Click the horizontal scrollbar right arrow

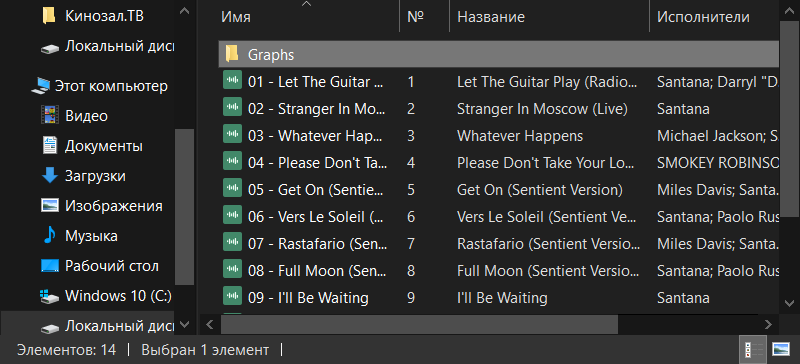click(x=768, y=324)
